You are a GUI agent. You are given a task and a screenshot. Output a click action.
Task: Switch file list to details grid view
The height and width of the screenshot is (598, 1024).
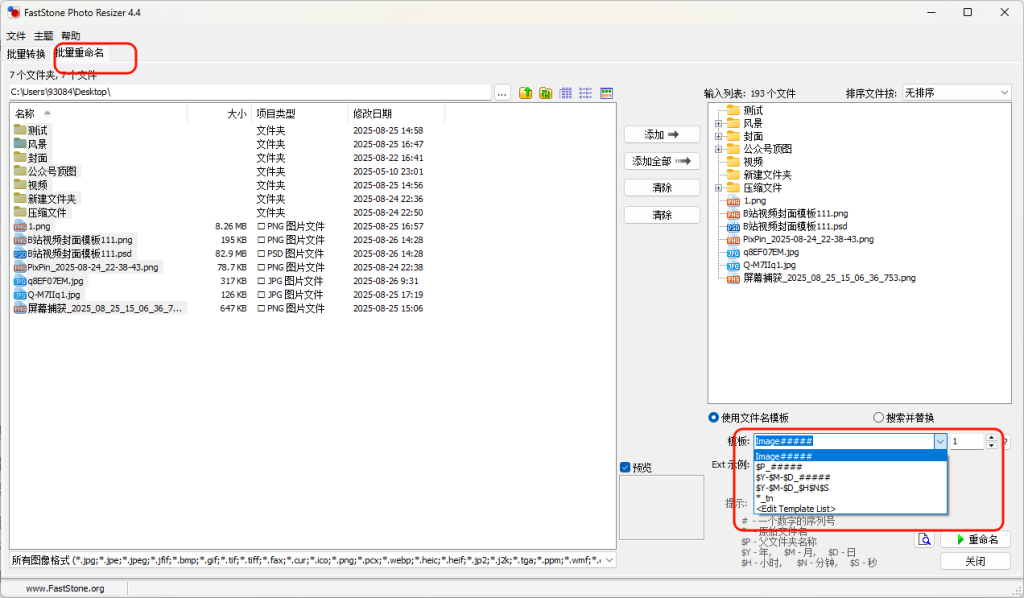(x=566, y=93)
